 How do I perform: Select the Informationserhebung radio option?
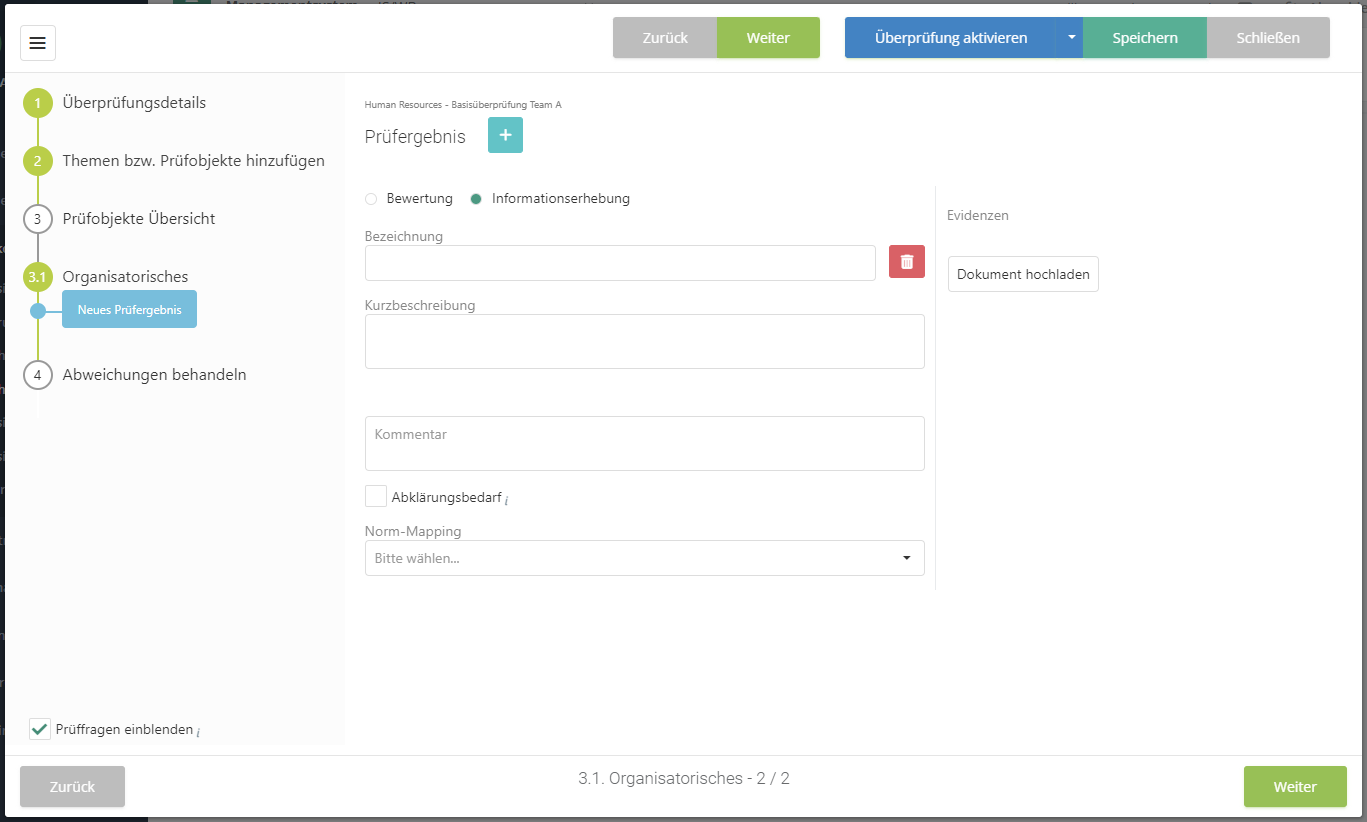pyautogui.click(x=477, y=199)
